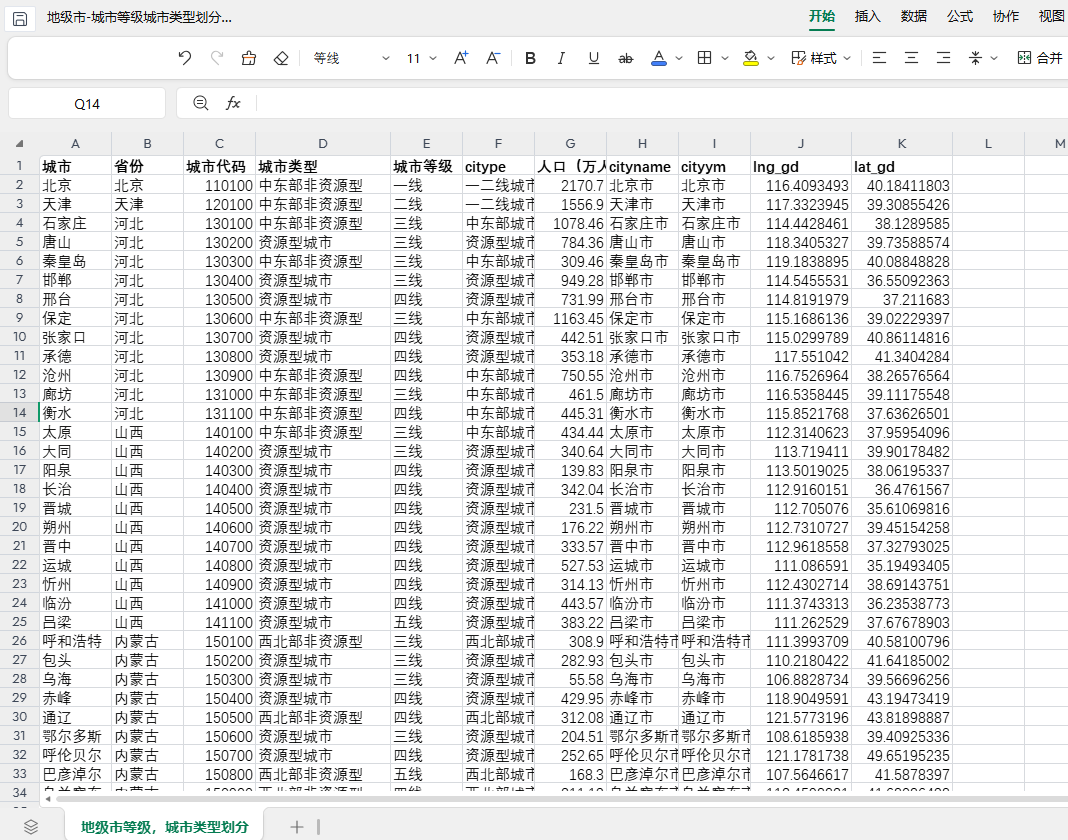1068x840 pixels.
Task: Click the 合并 merge cells button
Action: 1040,58
